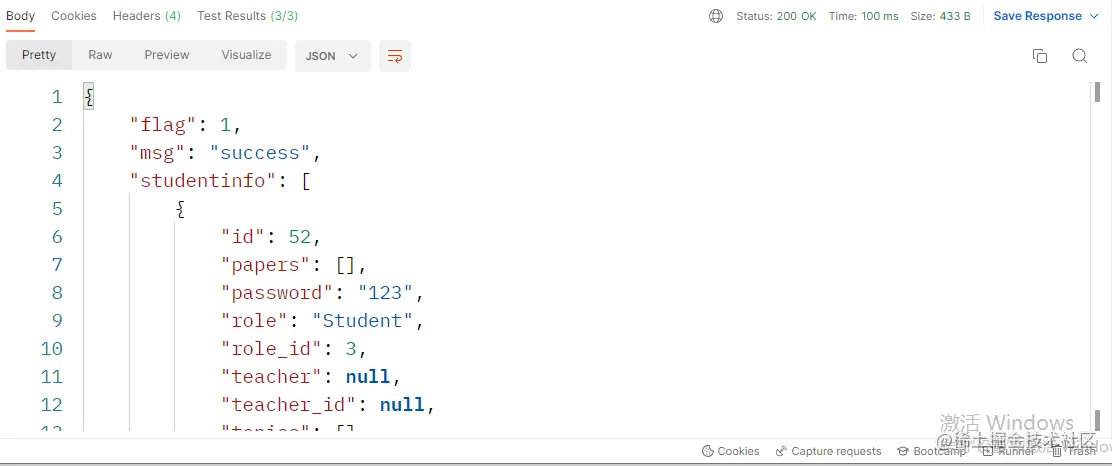The image size is (1112, 466).
Task: Switch to Raw view mode
Action: coord(100,55)
